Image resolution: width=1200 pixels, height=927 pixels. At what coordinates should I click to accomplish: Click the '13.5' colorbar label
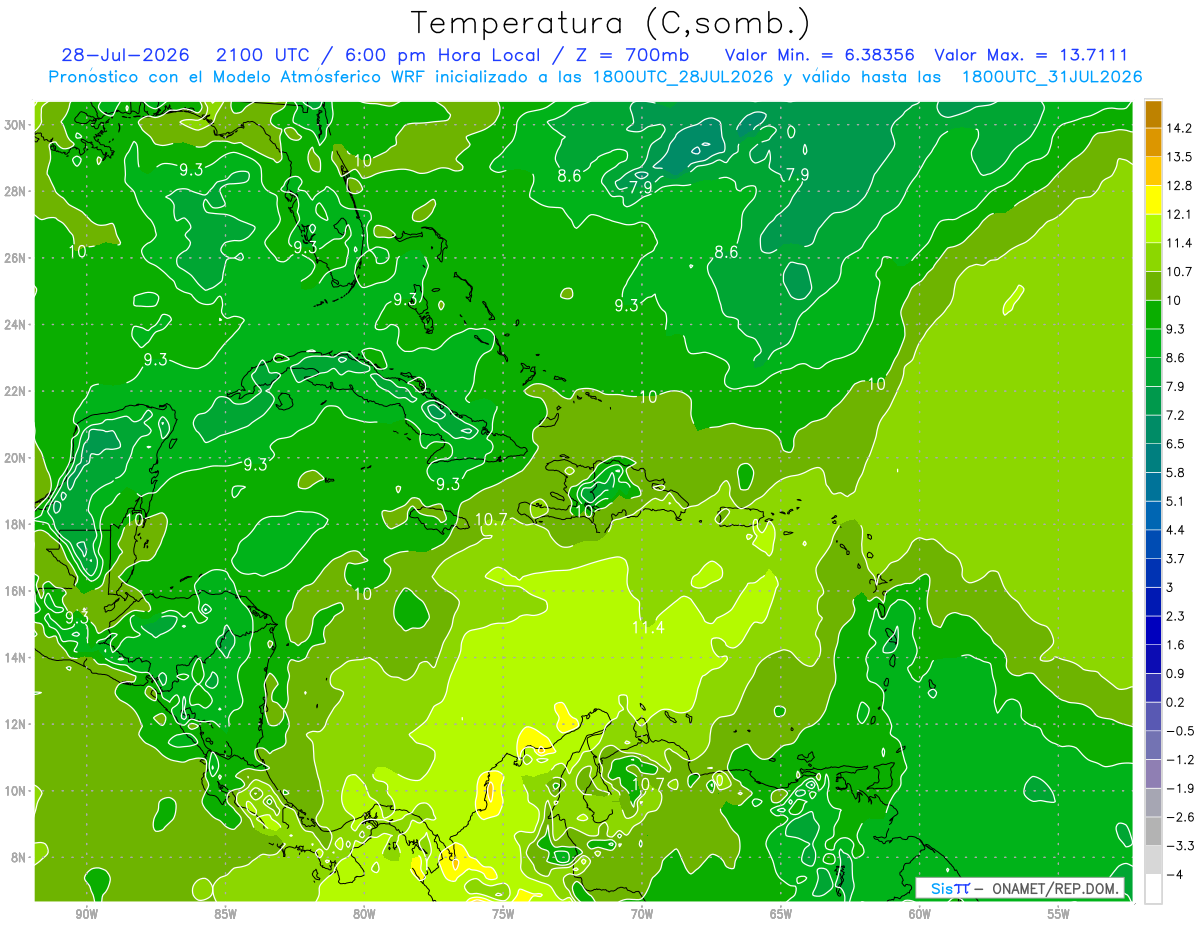tap(1178, 157)
